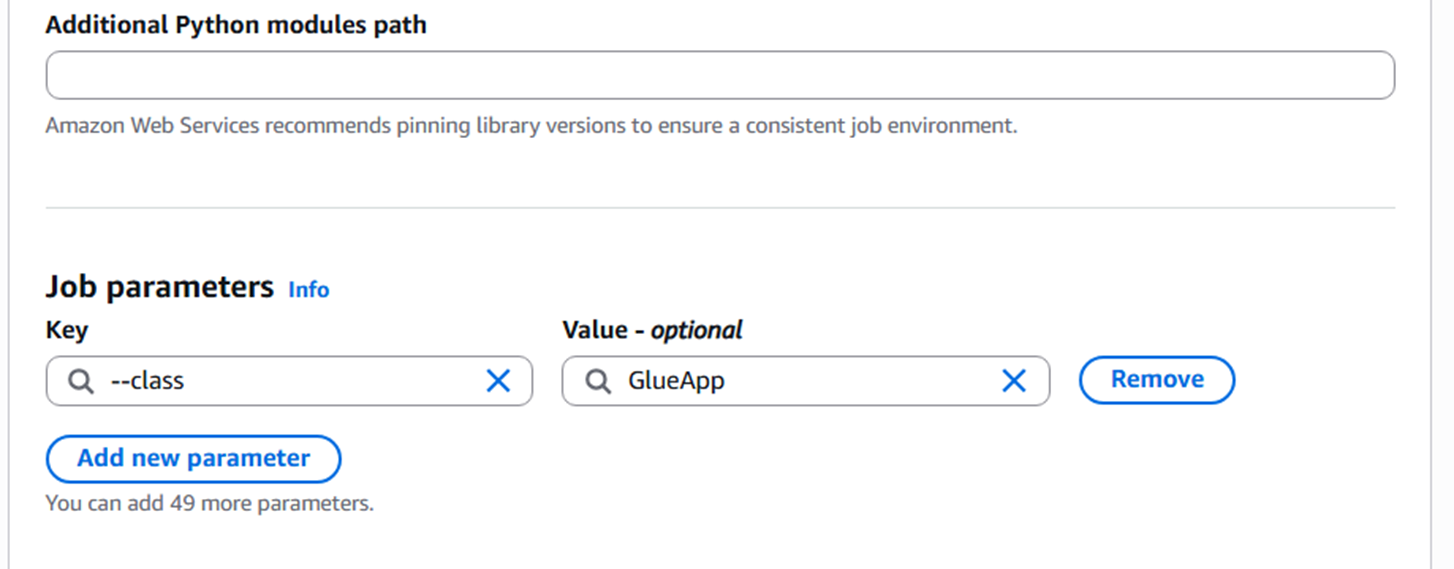Click the pinning library versions hint text
The image size is (1454, 569).
(531, 127)
